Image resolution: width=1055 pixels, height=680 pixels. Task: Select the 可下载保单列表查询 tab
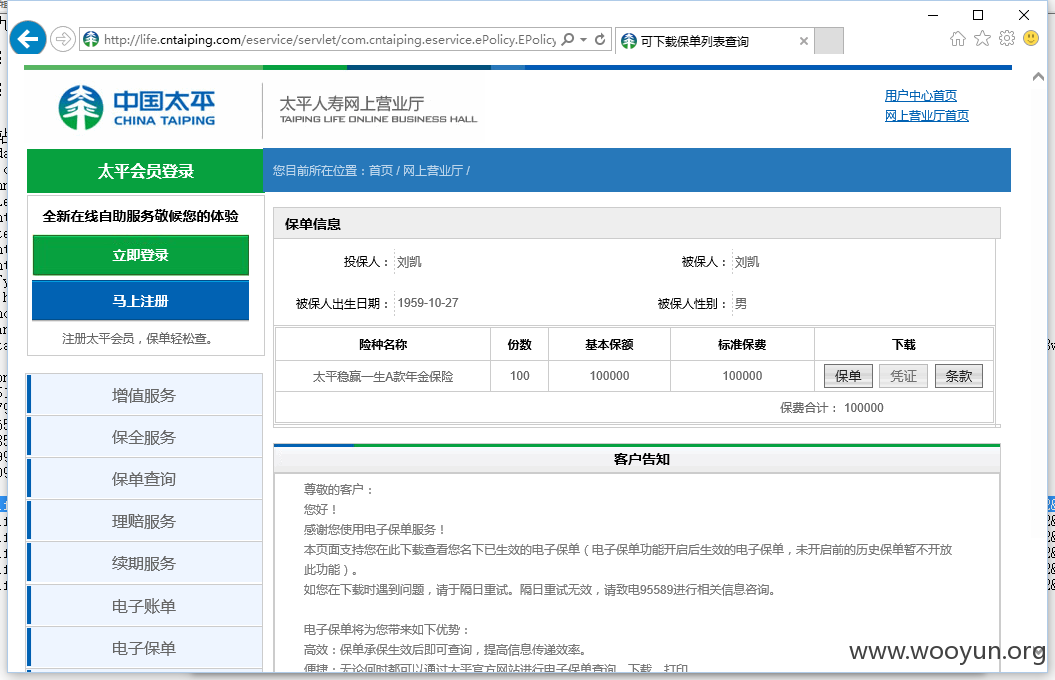click(x=714, y=41)
